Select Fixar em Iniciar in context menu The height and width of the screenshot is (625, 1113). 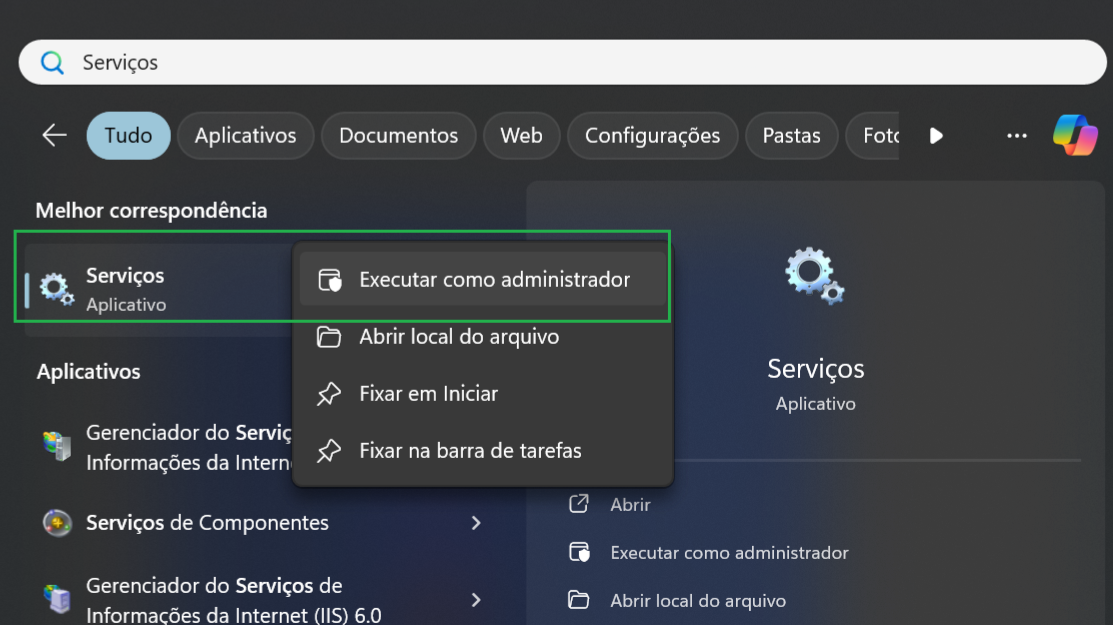pos(428,393)
